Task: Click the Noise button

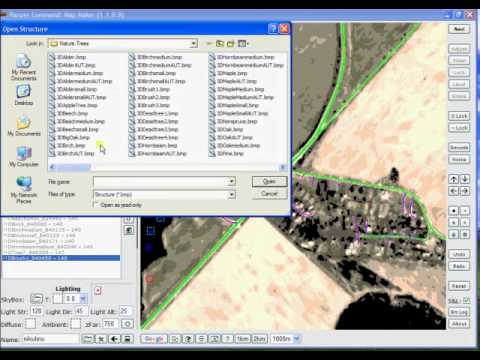Action: pos(459,159)
